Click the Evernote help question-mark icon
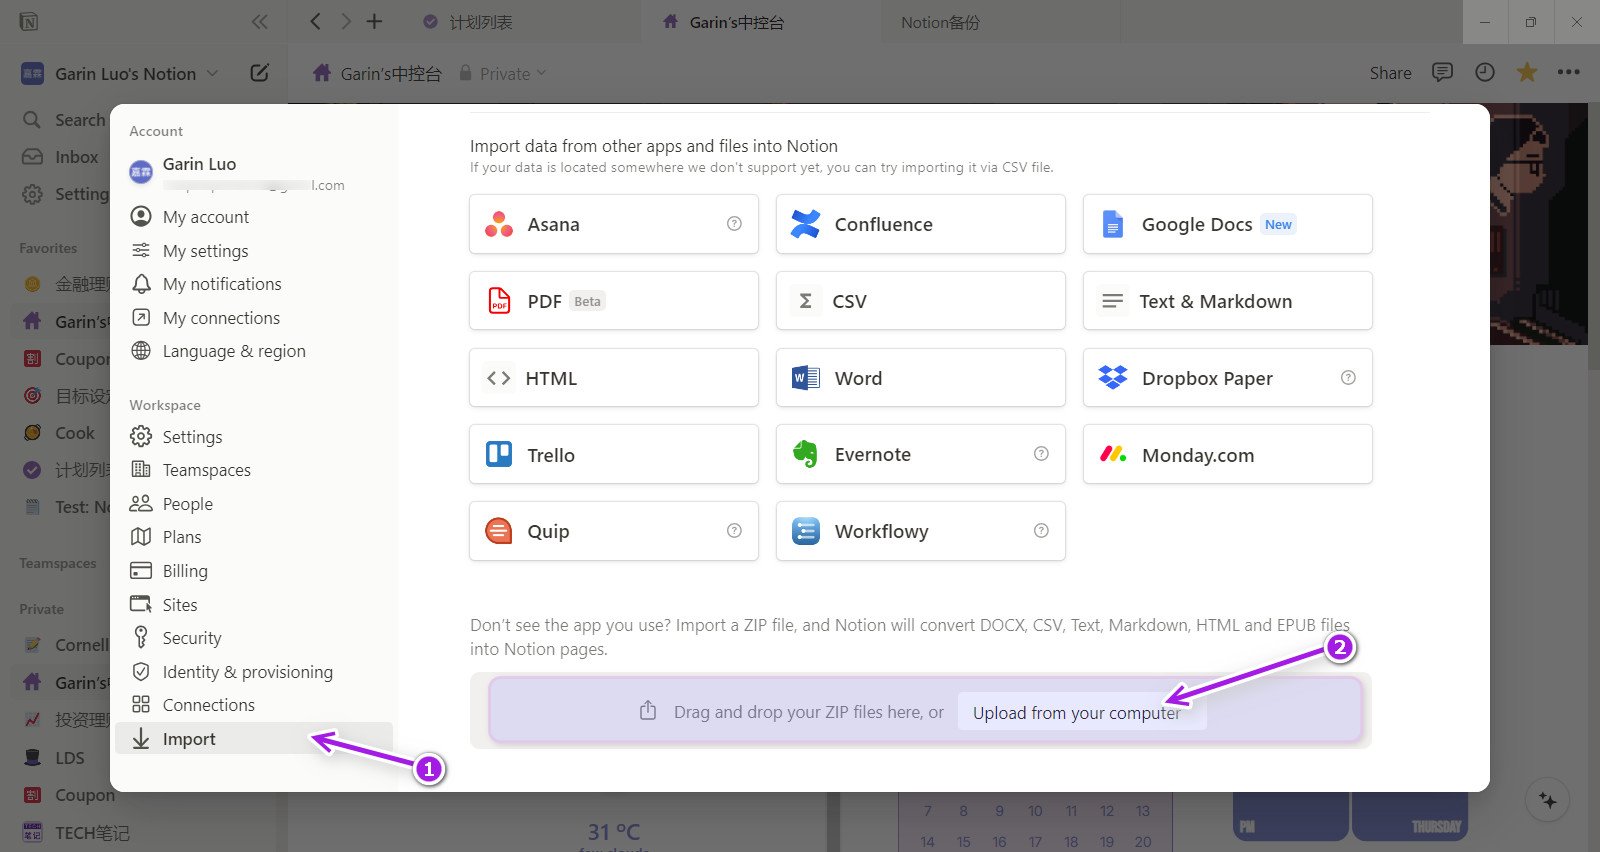 pyautogui.click(x=1041, y=454)
